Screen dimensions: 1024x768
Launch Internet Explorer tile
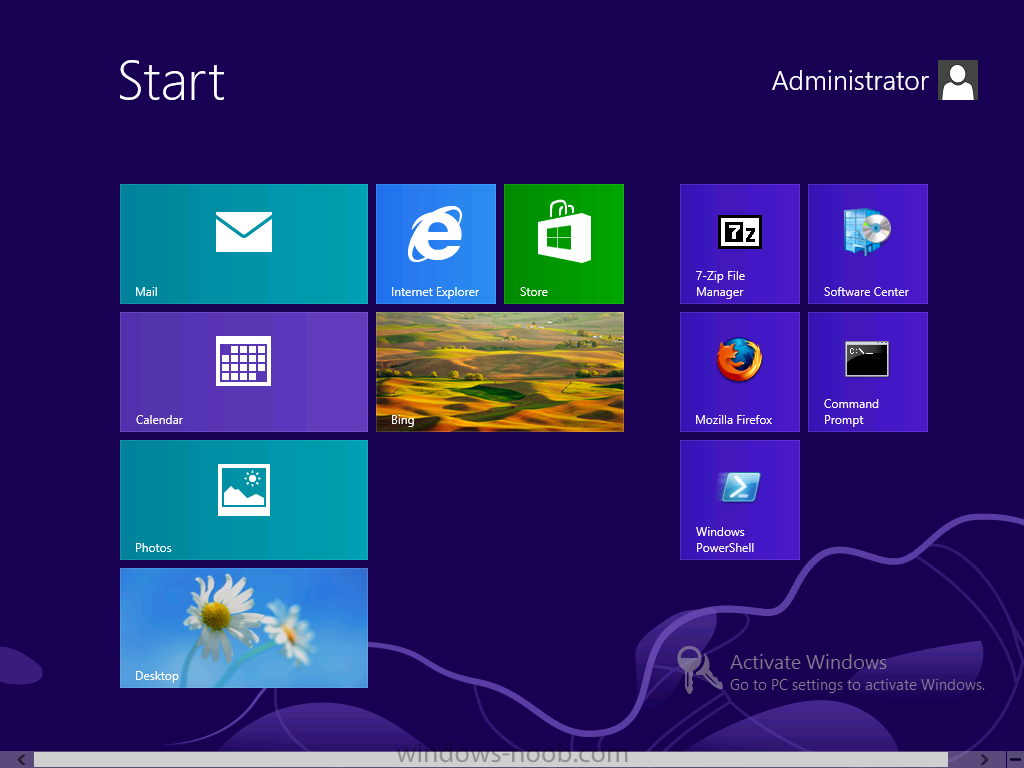tap(436, 244)
